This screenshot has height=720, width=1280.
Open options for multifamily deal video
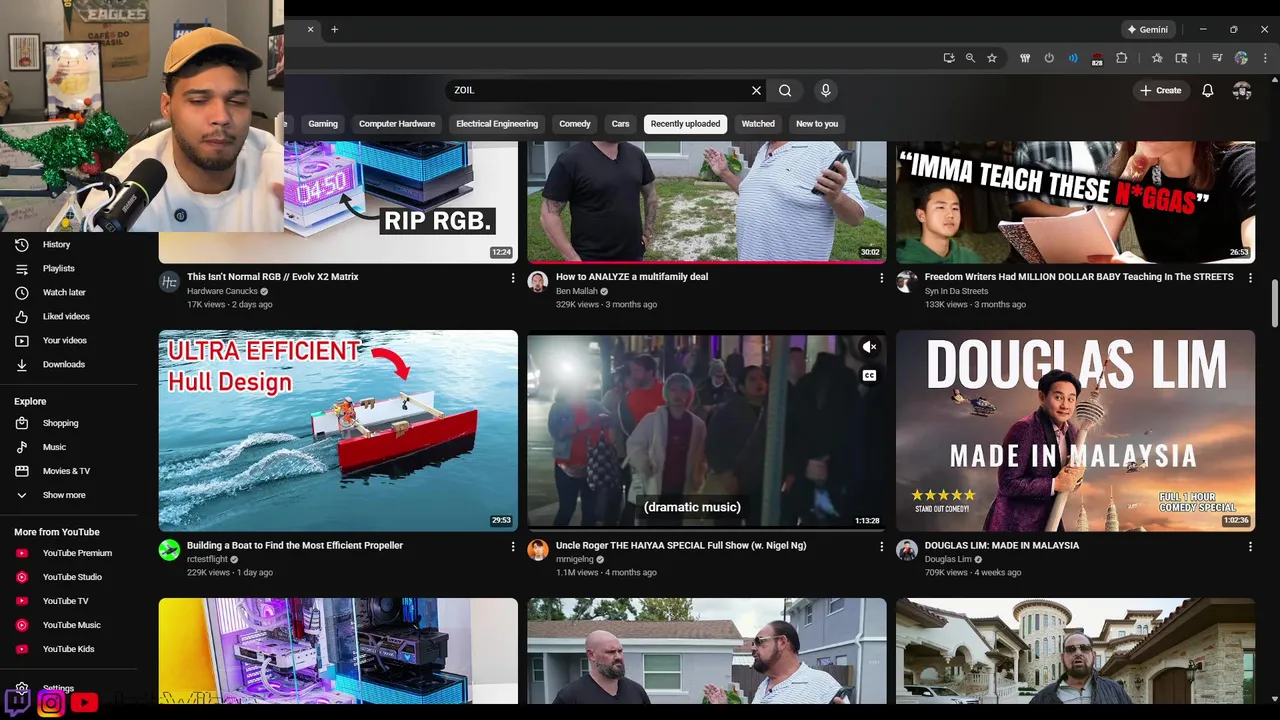pyautogui.click(x=882, y=278)
